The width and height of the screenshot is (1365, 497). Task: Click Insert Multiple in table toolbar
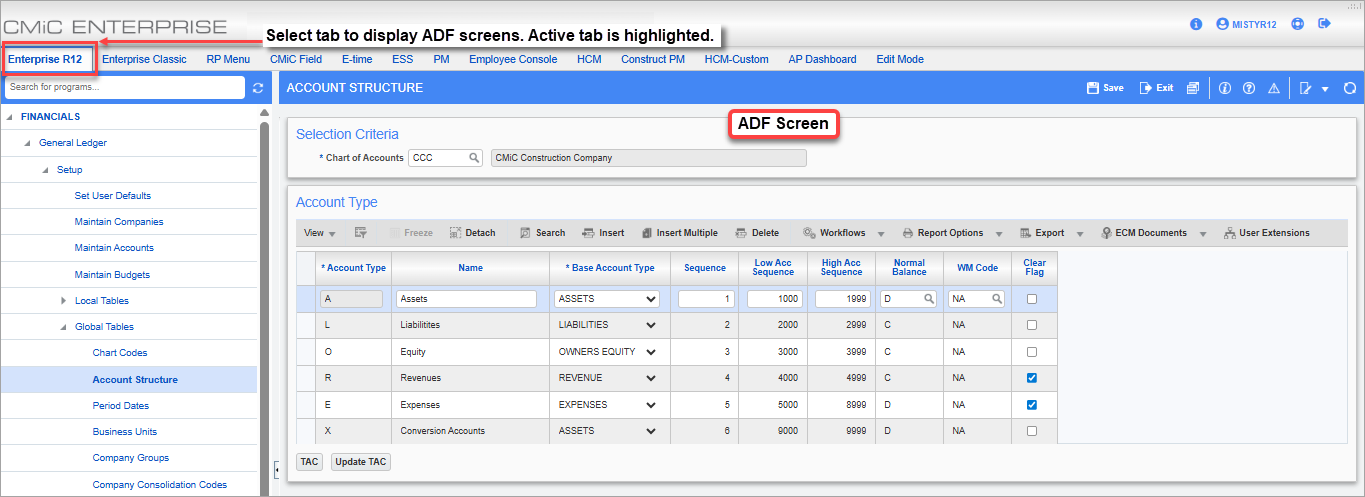(679, 233)
